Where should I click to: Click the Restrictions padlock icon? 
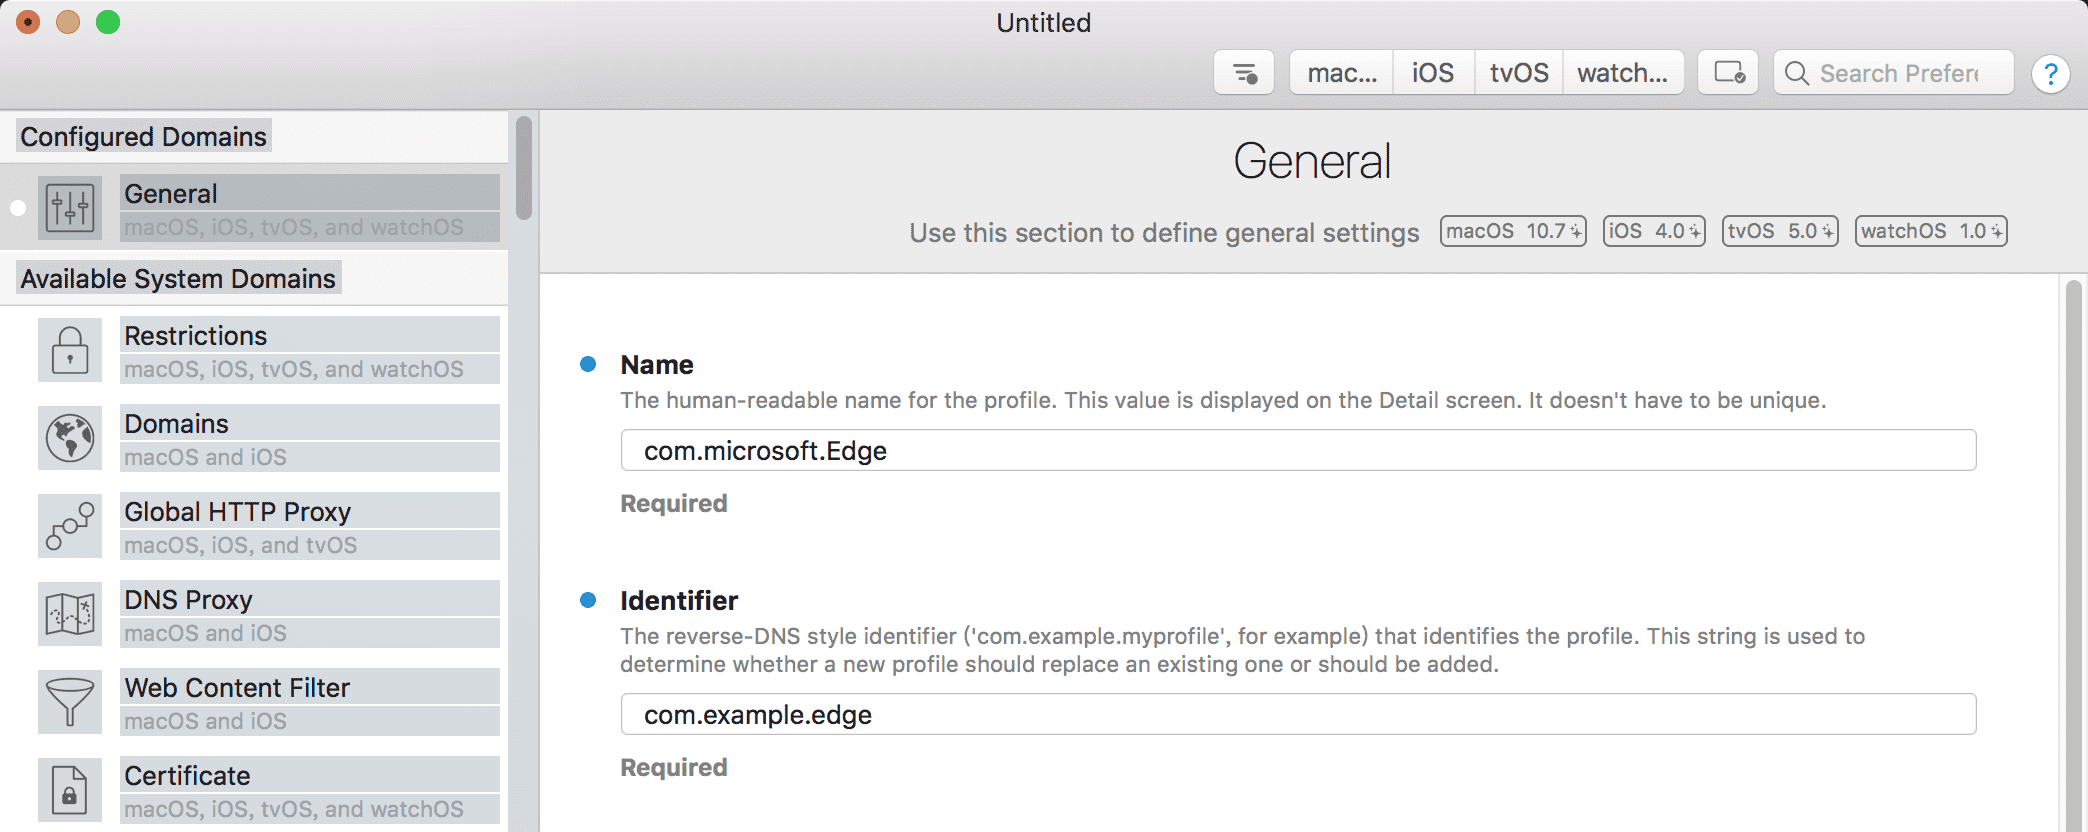[70, 350]
